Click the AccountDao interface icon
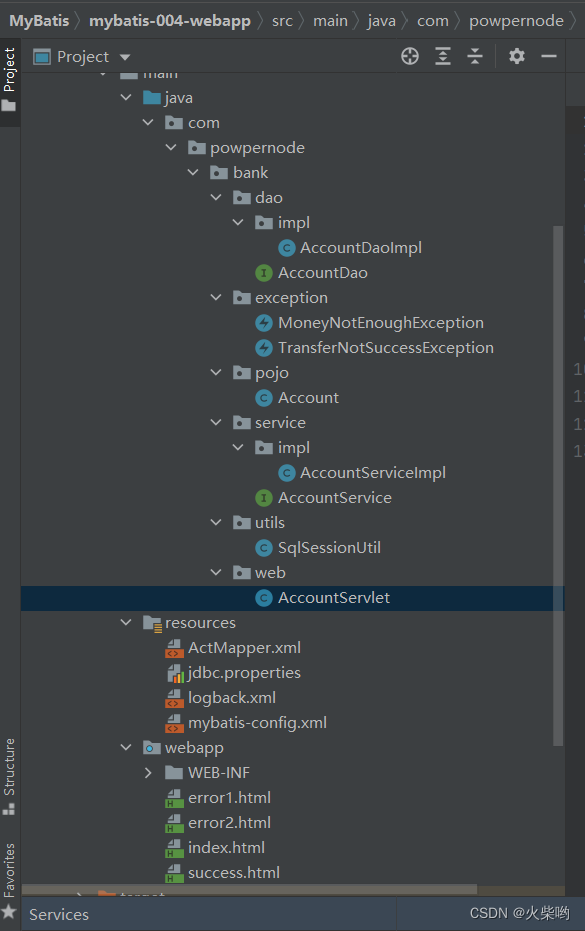This screenshot has width=585, height=931. pos(264,273)
